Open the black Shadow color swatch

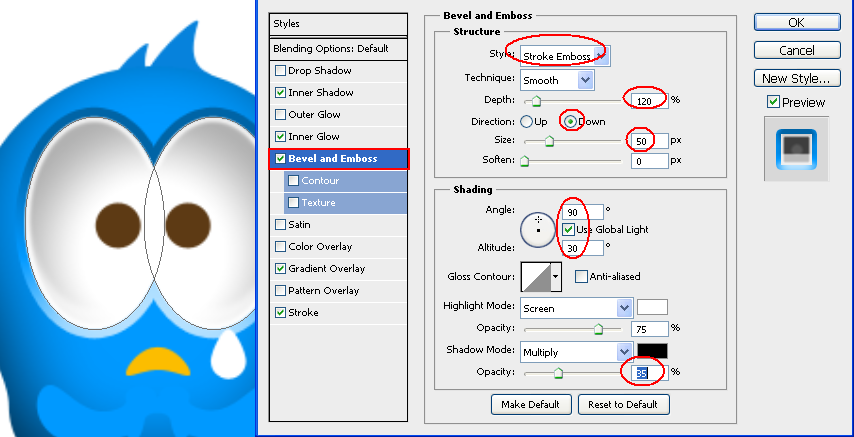click(x=652, y=351)
